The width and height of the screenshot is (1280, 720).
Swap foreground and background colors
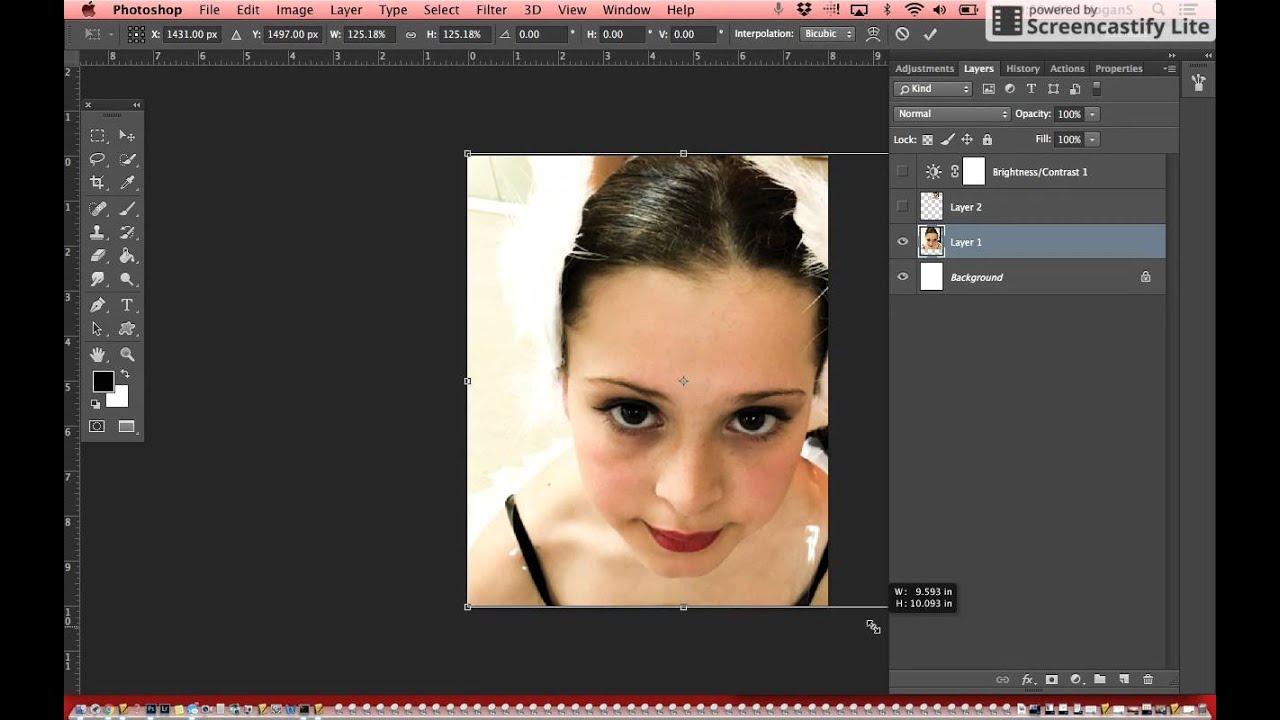[x=125, y=375]
